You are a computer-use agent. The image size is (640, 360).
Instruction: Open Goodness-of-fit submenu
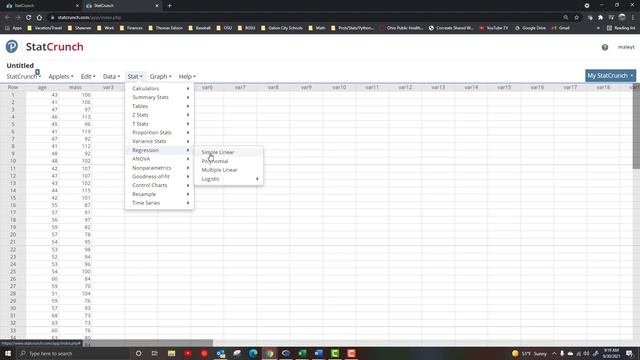point(159,176)
